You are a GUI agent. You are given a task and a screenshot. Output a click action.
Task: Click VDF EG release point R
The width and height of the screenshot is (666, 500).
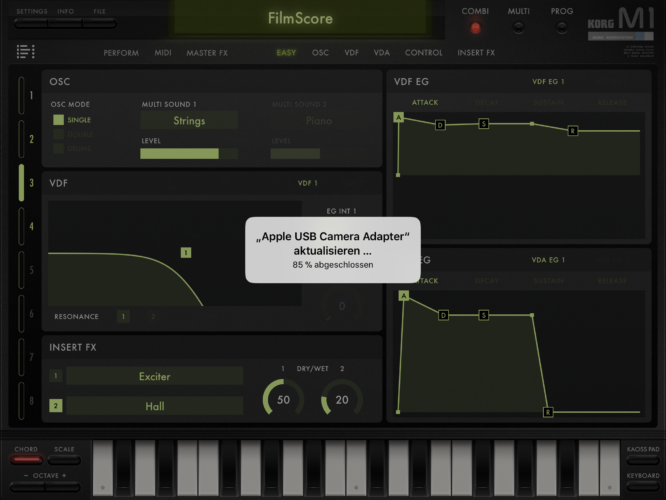[x=573, y=131]
